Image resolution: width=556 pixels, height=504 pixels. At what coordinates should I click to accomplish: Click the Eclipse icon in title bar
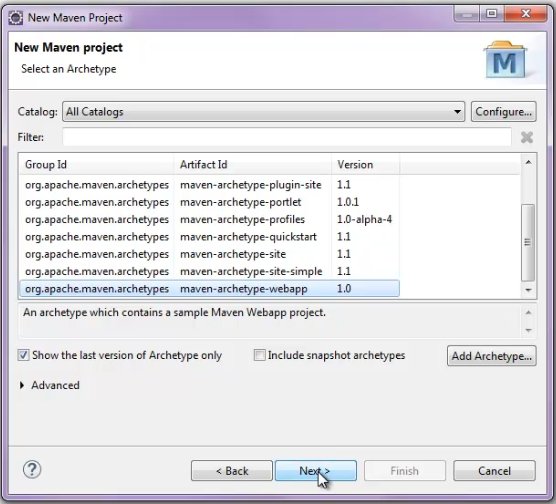click(16, 17)
